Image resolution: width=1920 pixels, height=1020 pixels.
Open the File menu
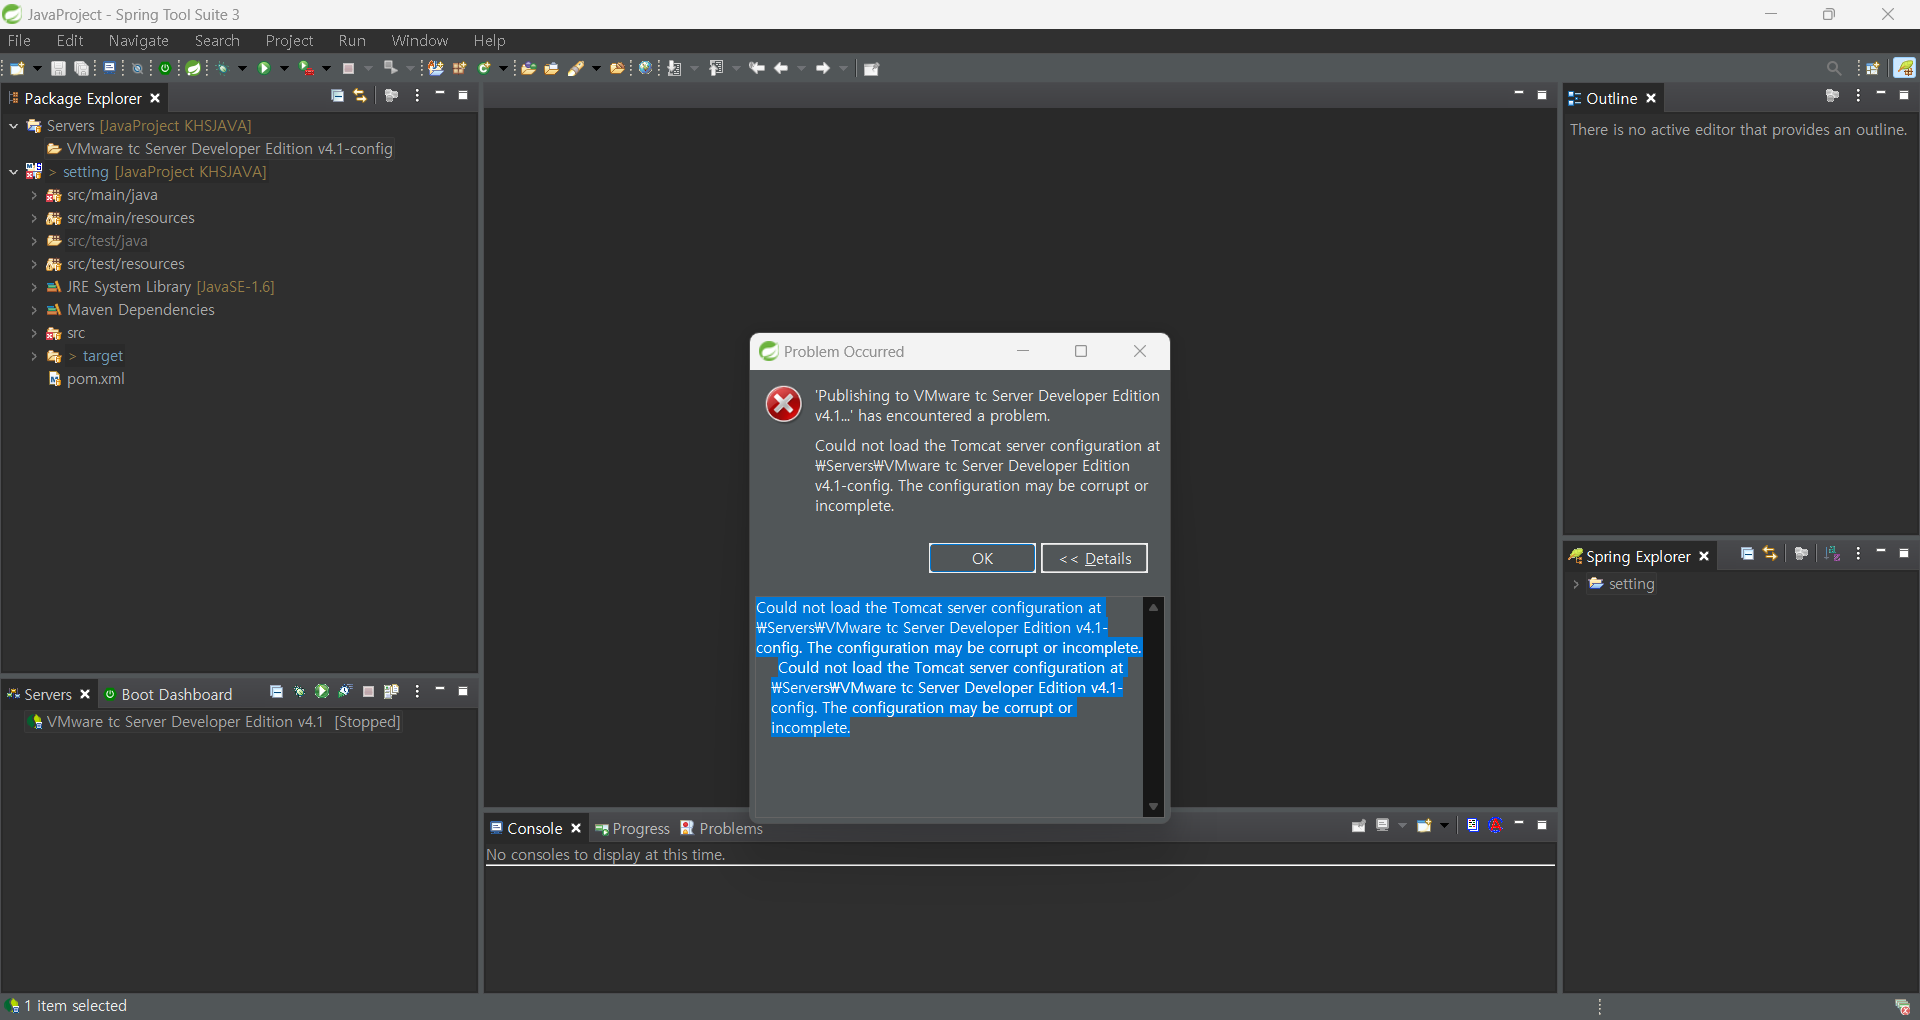pos(19,41)
